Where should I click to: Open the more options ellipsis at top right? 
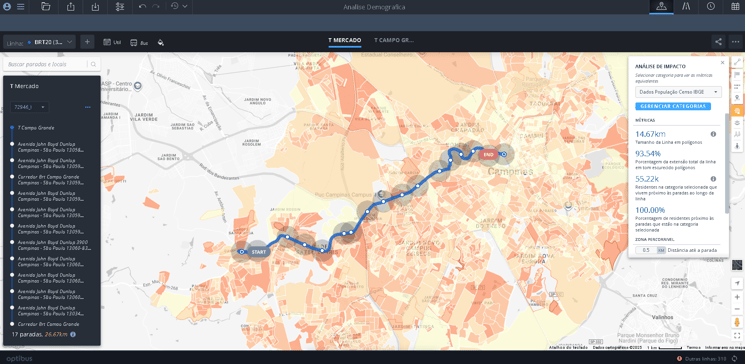tap(735, 42)
